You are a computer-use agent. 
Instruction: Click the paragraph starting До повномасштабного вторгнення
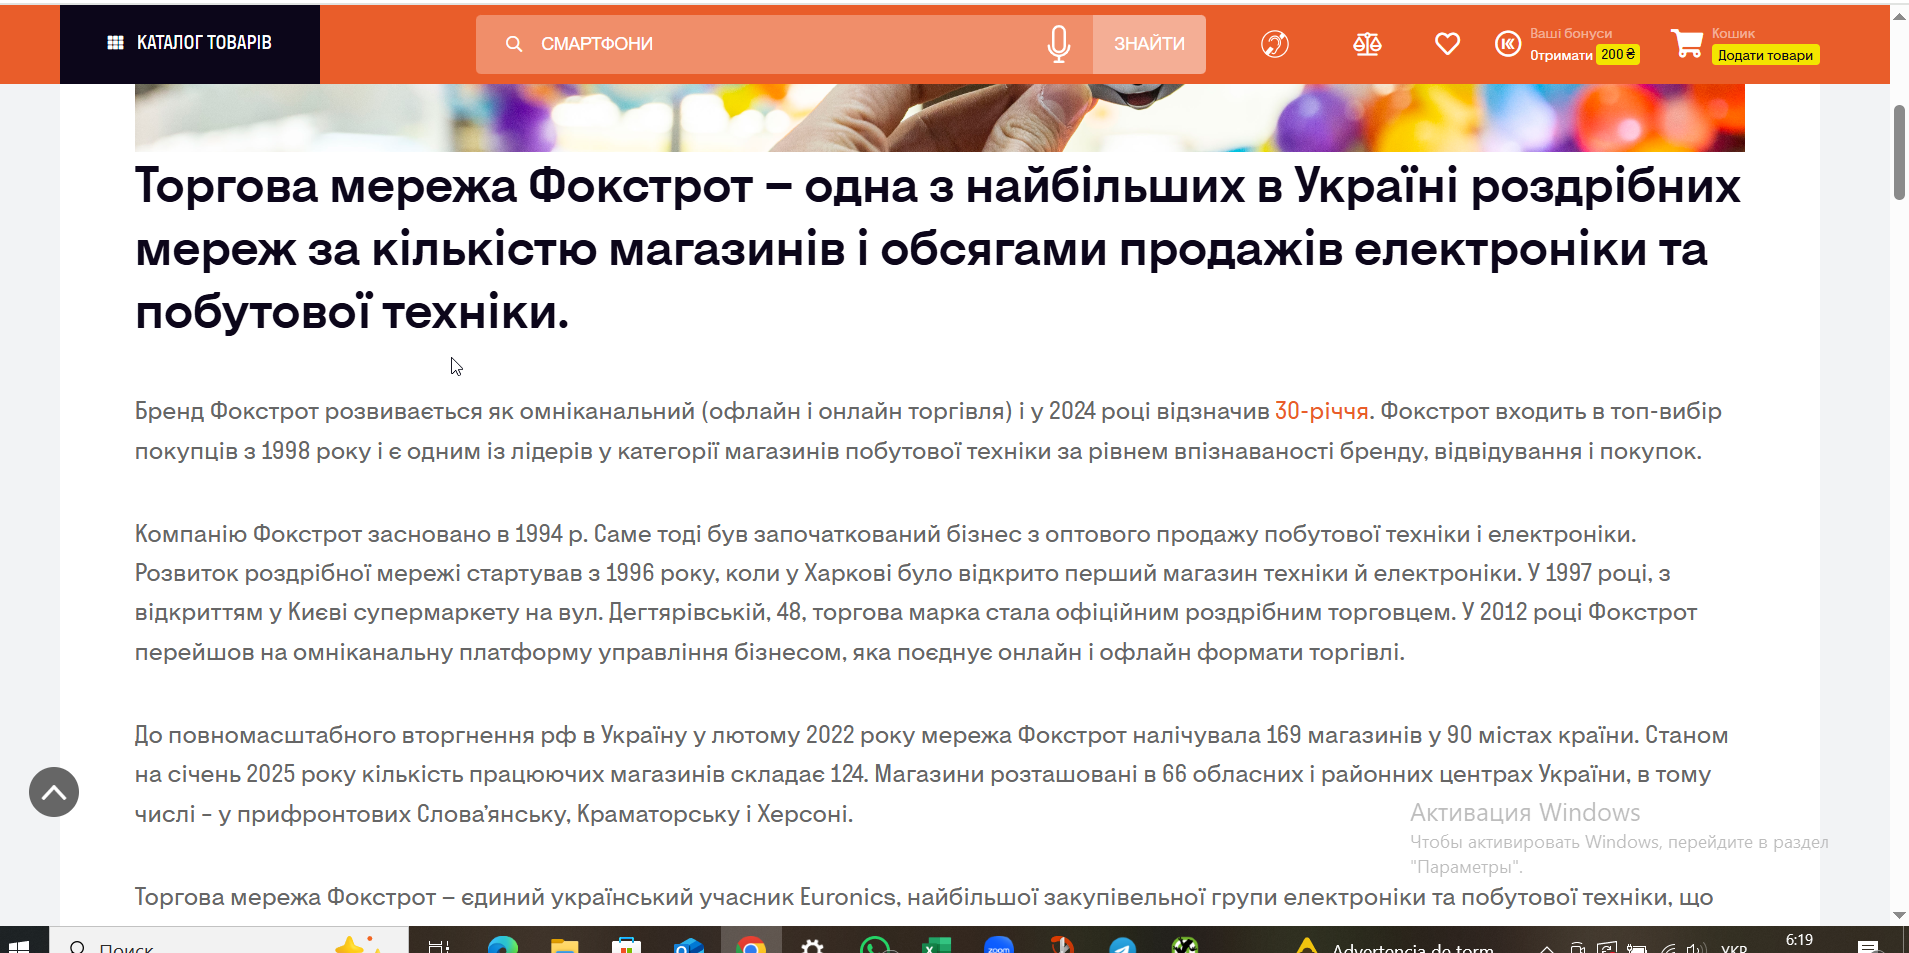tap(932, 774)
